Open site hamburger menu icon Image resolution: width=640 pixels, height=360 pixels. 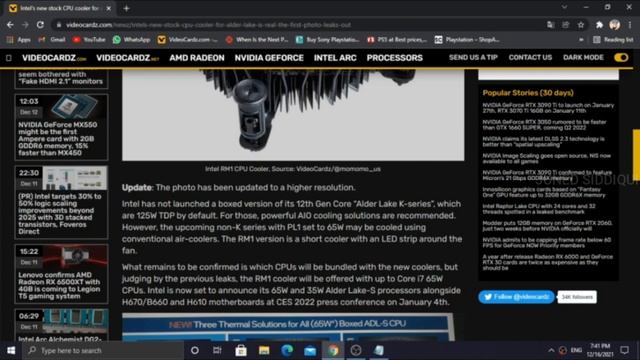pyautogui.click(x=9, y=58)
